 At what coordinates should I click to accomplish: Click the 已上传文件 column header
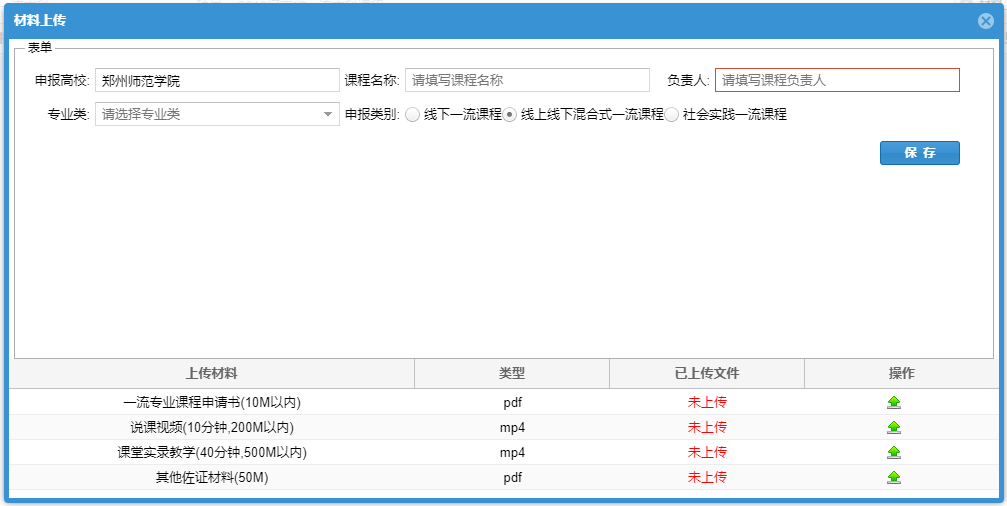click(706, 374)
